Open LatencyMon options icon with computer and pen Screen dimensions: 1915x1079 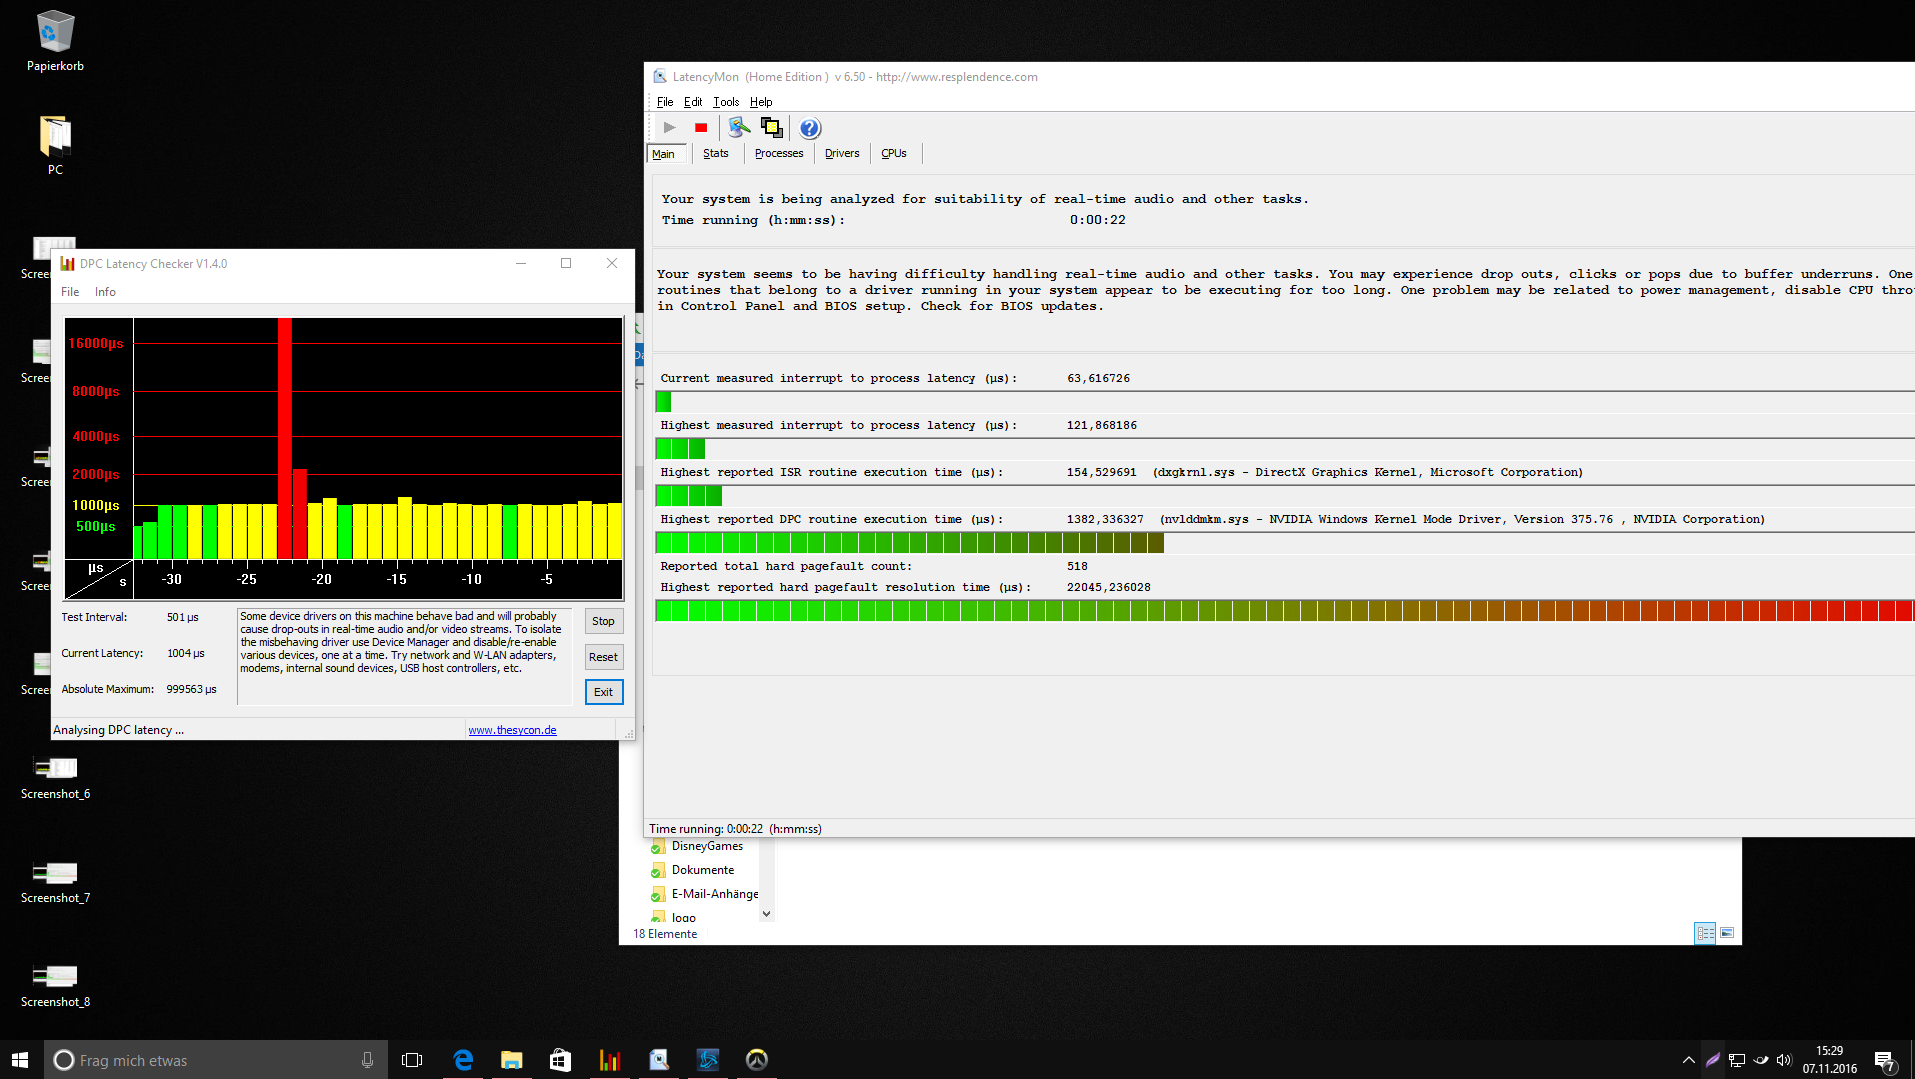[739, 128]
